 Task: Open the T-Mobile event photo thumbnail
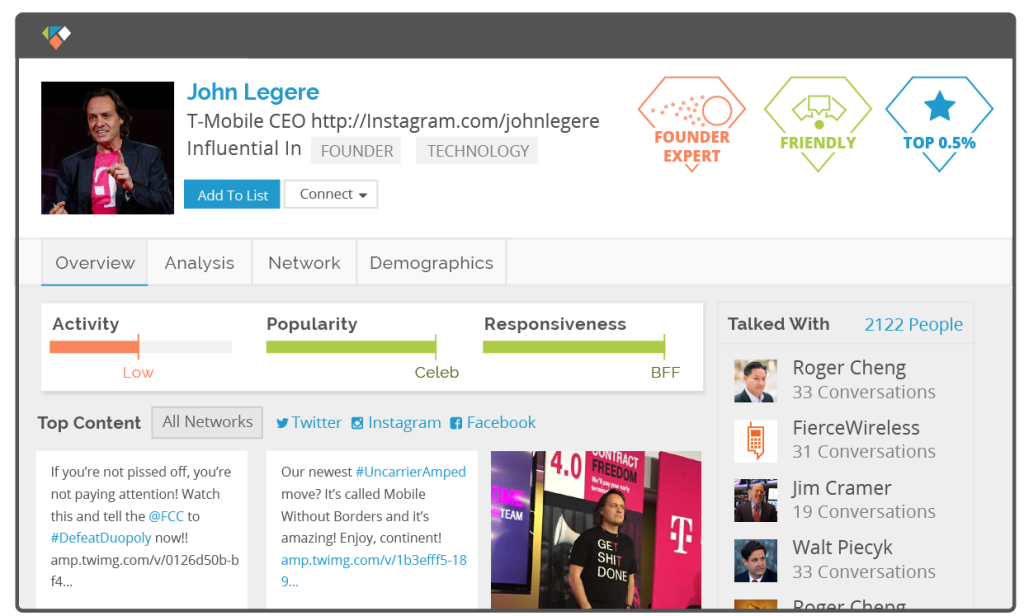click(x=596, y=530)
